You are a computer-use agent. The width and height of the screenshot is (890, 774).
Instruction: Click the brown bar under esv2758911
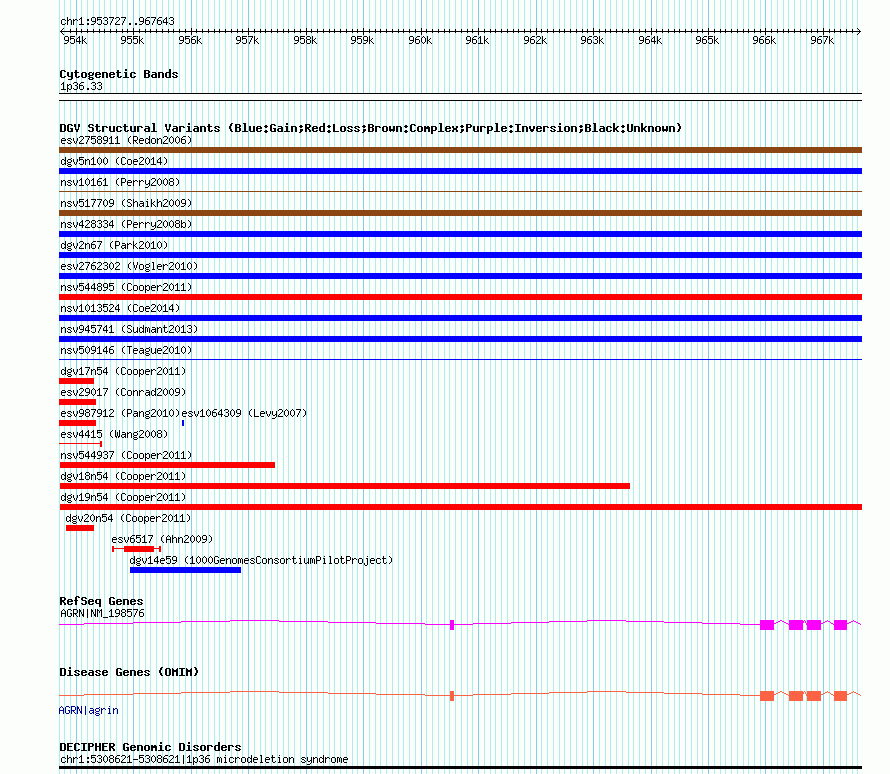(x=460, y=150)
